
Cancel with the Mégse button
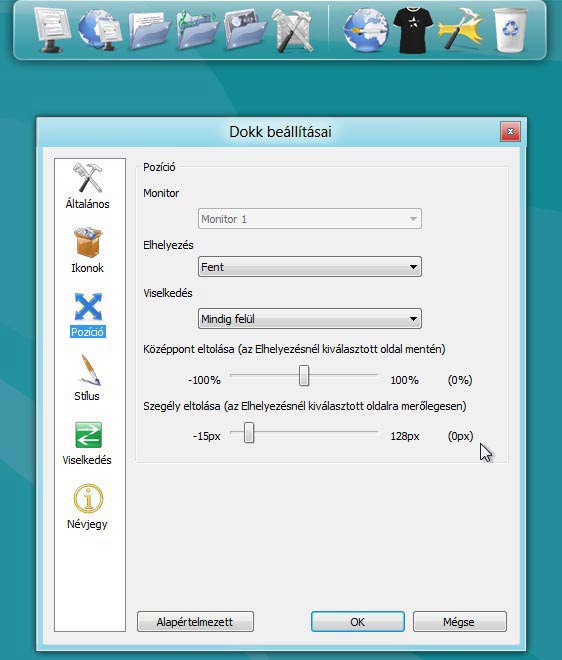460,622
